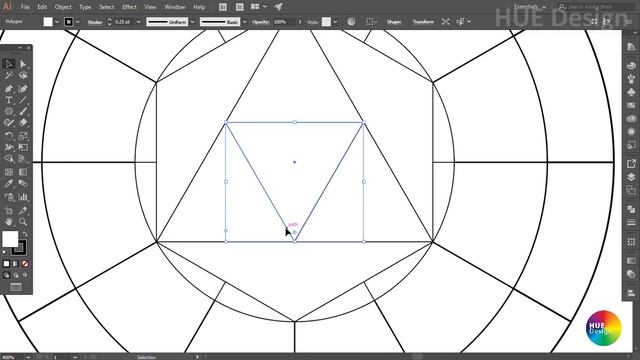This screenshot has width=640, height=360.
Task: Open the Effect menu
Action: (x=129, y=7)
